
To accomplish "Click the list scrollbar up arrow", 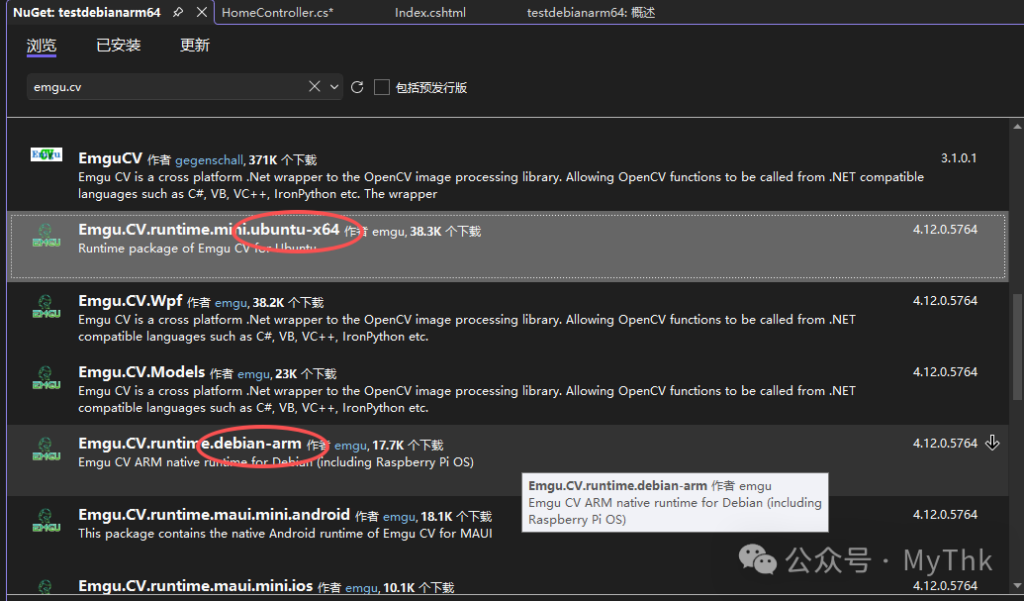I will coord(1017,126).
